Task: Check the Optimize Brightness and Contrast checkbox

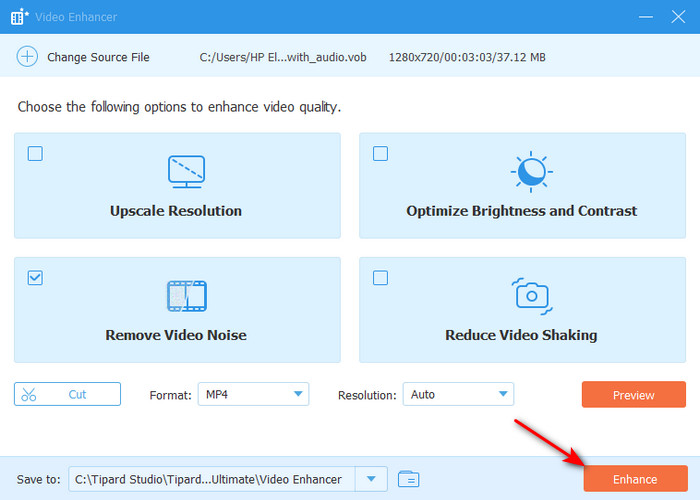Action: tap(380, 154)
